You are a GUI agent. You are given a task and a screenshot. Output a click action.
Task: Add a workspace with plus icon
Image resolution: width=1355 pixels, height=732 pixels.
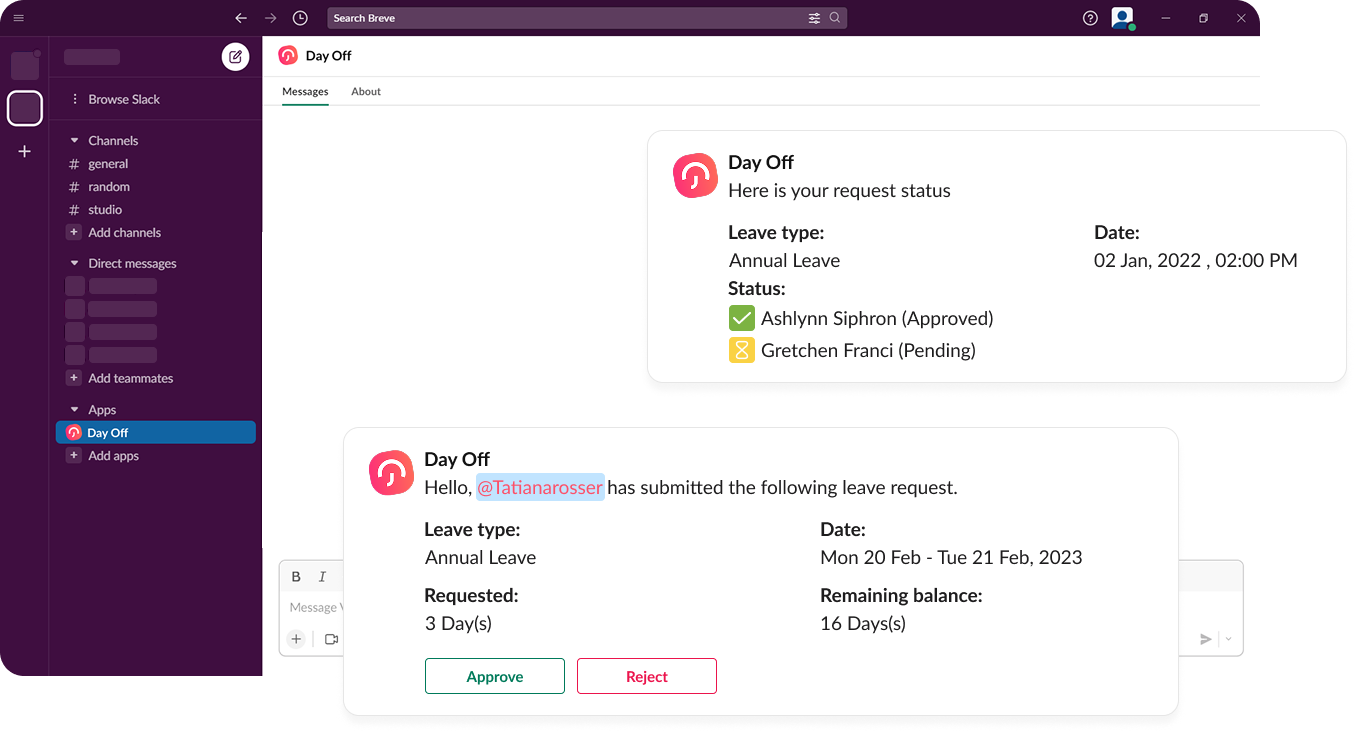25,151
